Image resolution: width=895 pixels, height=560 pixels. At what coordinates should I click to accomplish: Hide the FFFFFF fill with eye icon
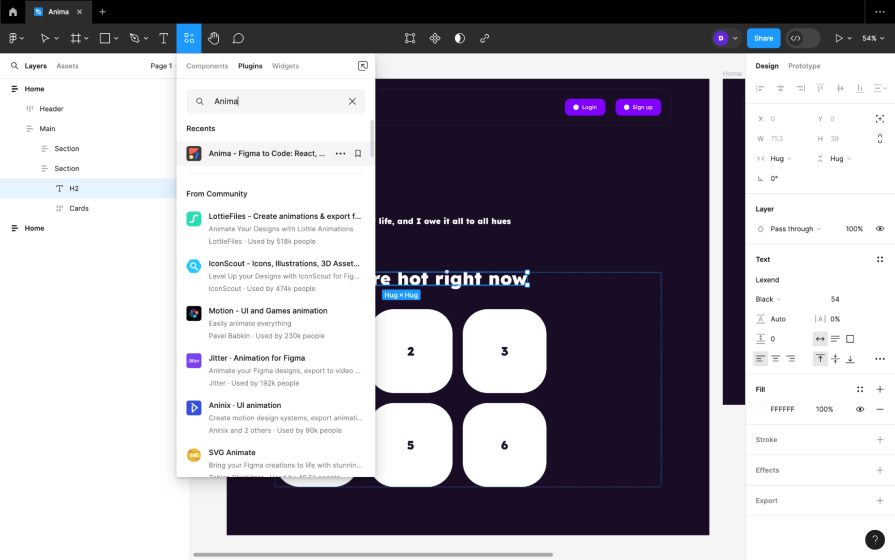(x=860, y=409)
